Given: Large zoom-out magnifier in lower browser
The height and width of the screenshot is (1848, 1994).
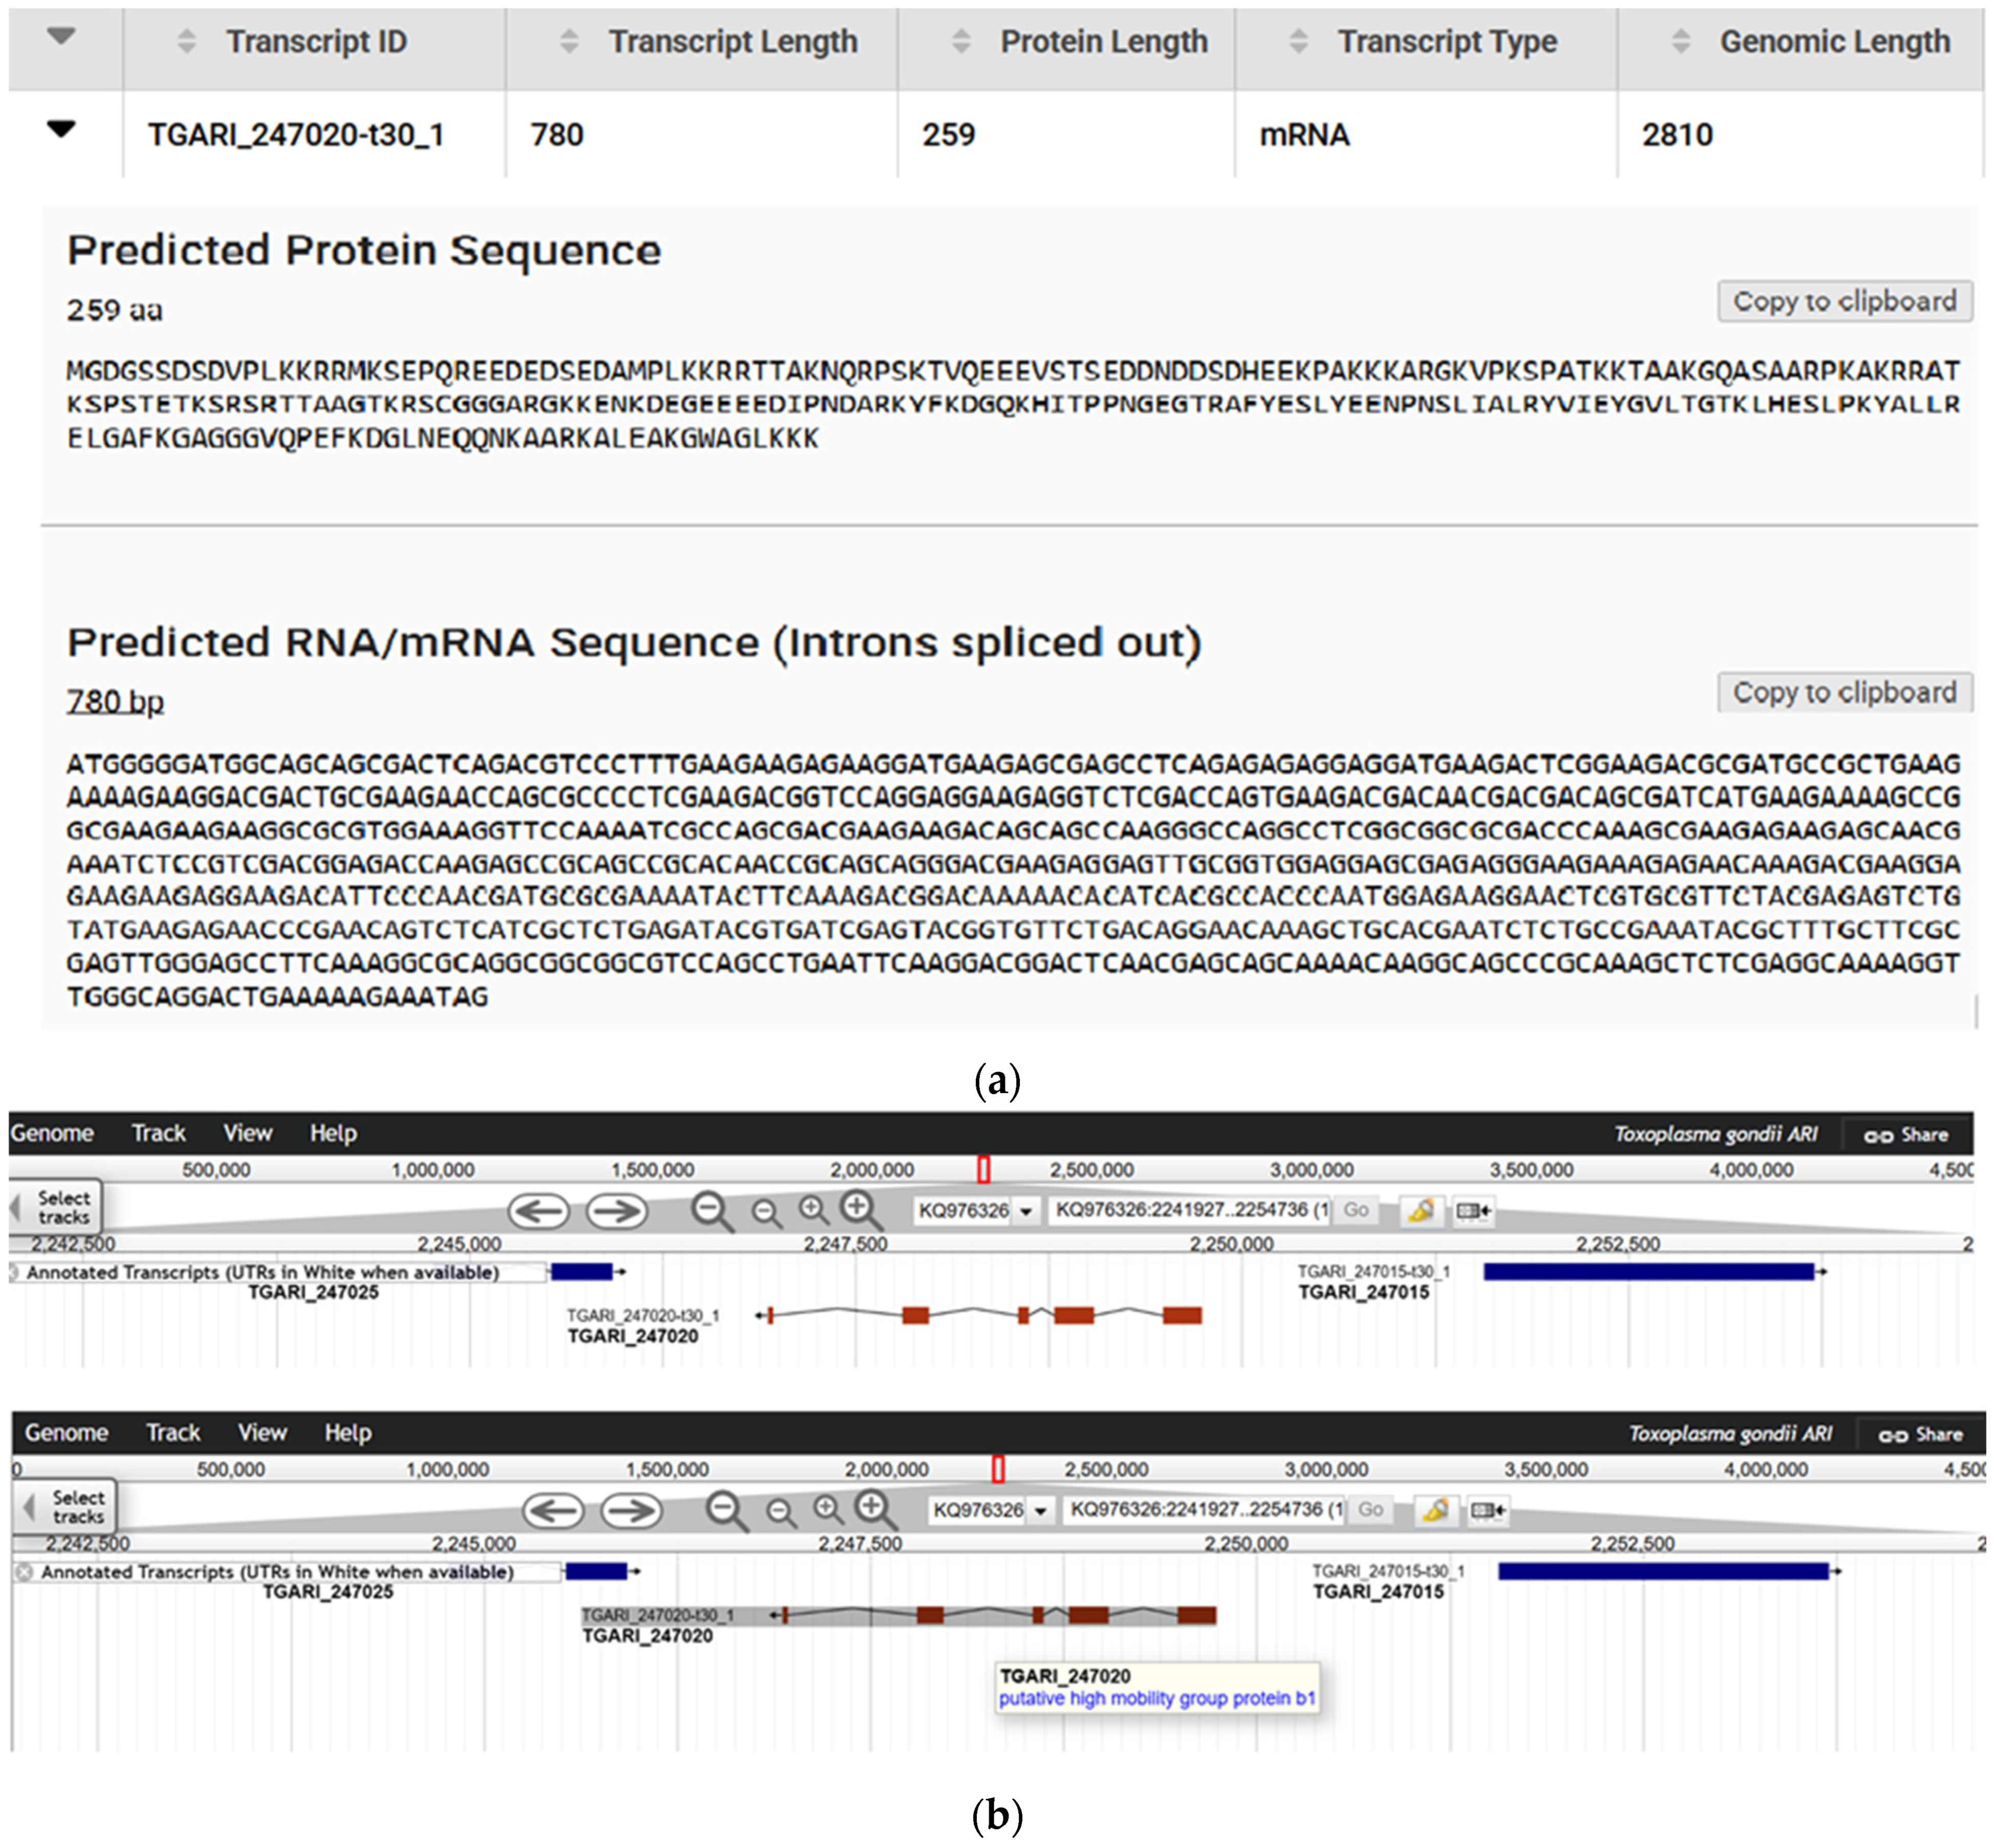Looking at the screenshot, I should 727,1511.
